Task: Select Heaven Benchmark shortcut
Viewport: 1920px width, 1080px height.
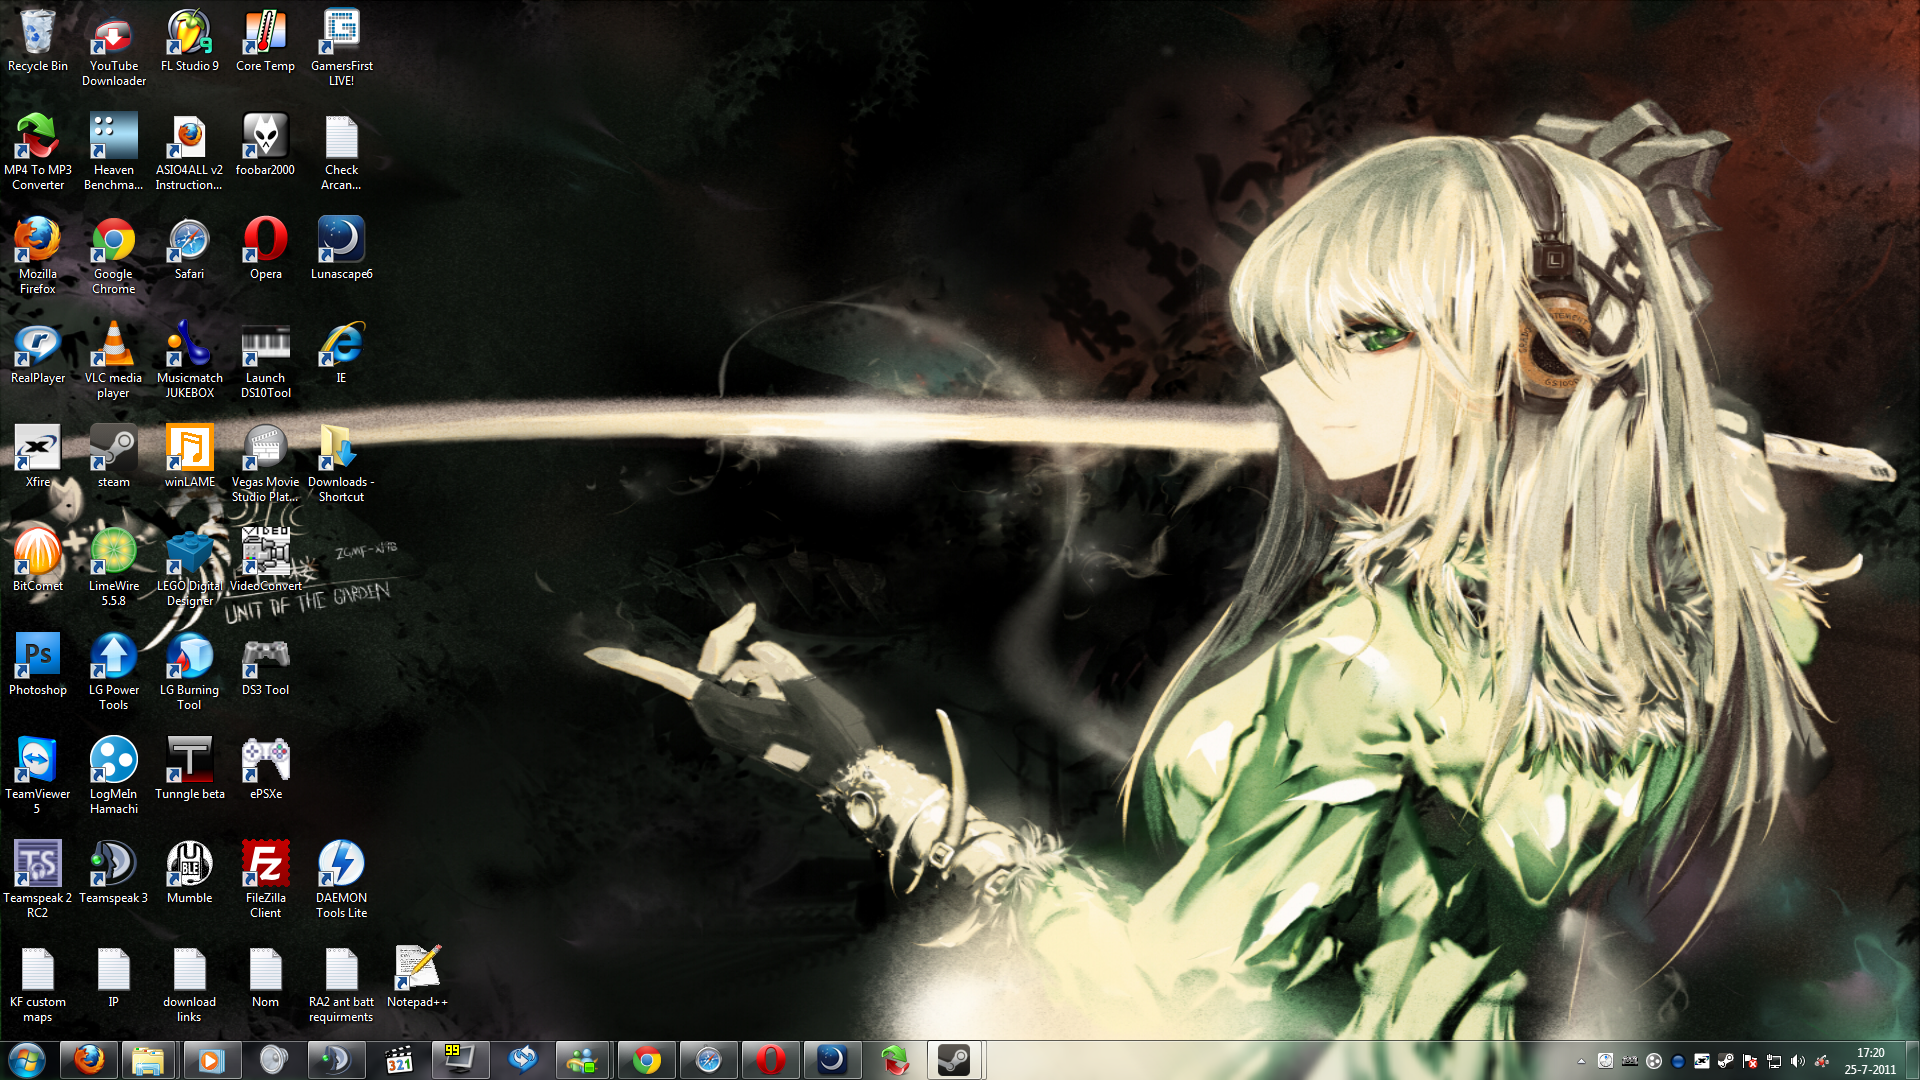Action: click(x=114, y=153)
